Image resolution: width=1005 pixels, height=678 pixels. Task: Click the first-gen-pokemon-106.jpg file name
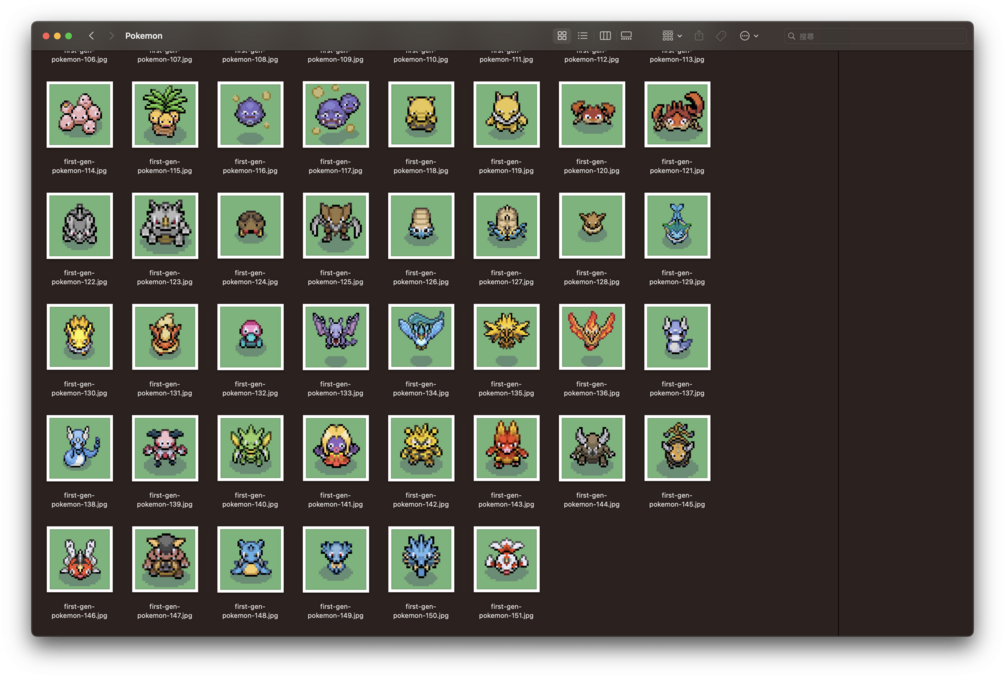click(79, 56)
